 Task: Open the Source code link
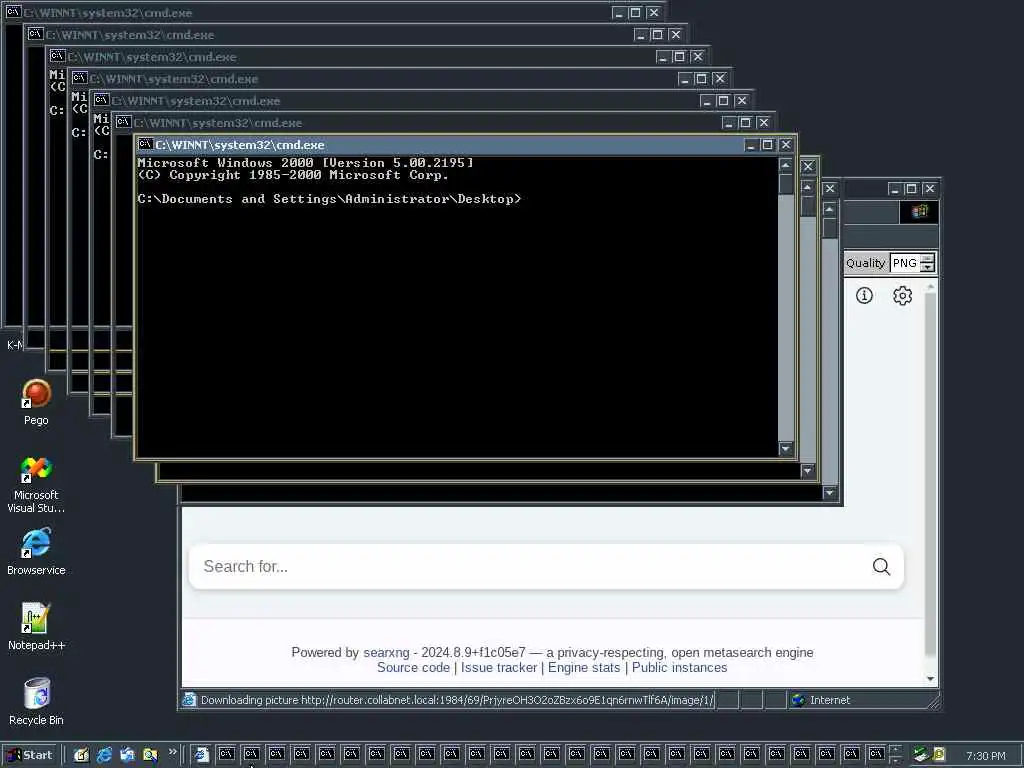coord(413,667)
